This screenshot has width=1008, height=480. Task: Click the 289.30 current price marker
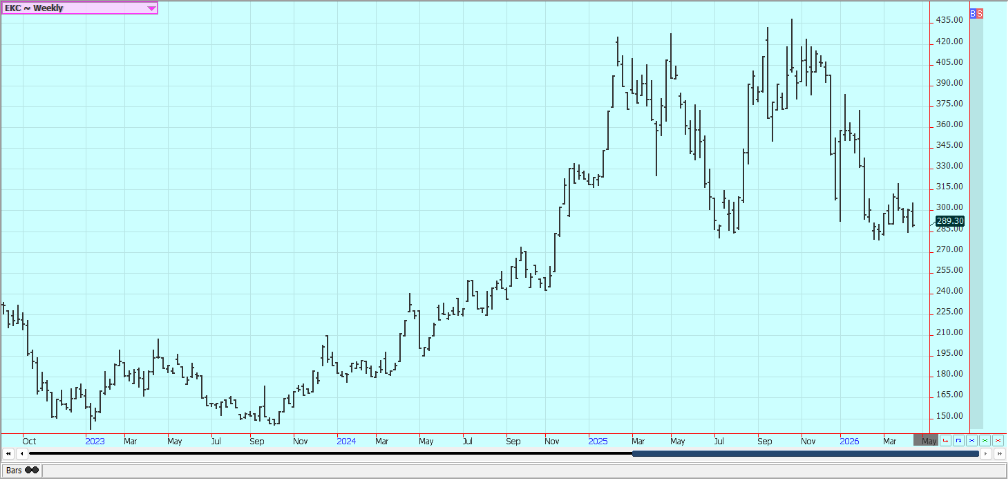click(949, 221)
